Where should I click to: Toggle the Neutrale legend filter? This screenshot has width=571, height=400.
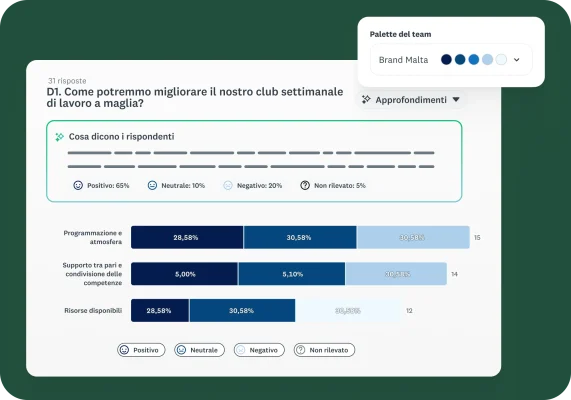tap(199, 350)
